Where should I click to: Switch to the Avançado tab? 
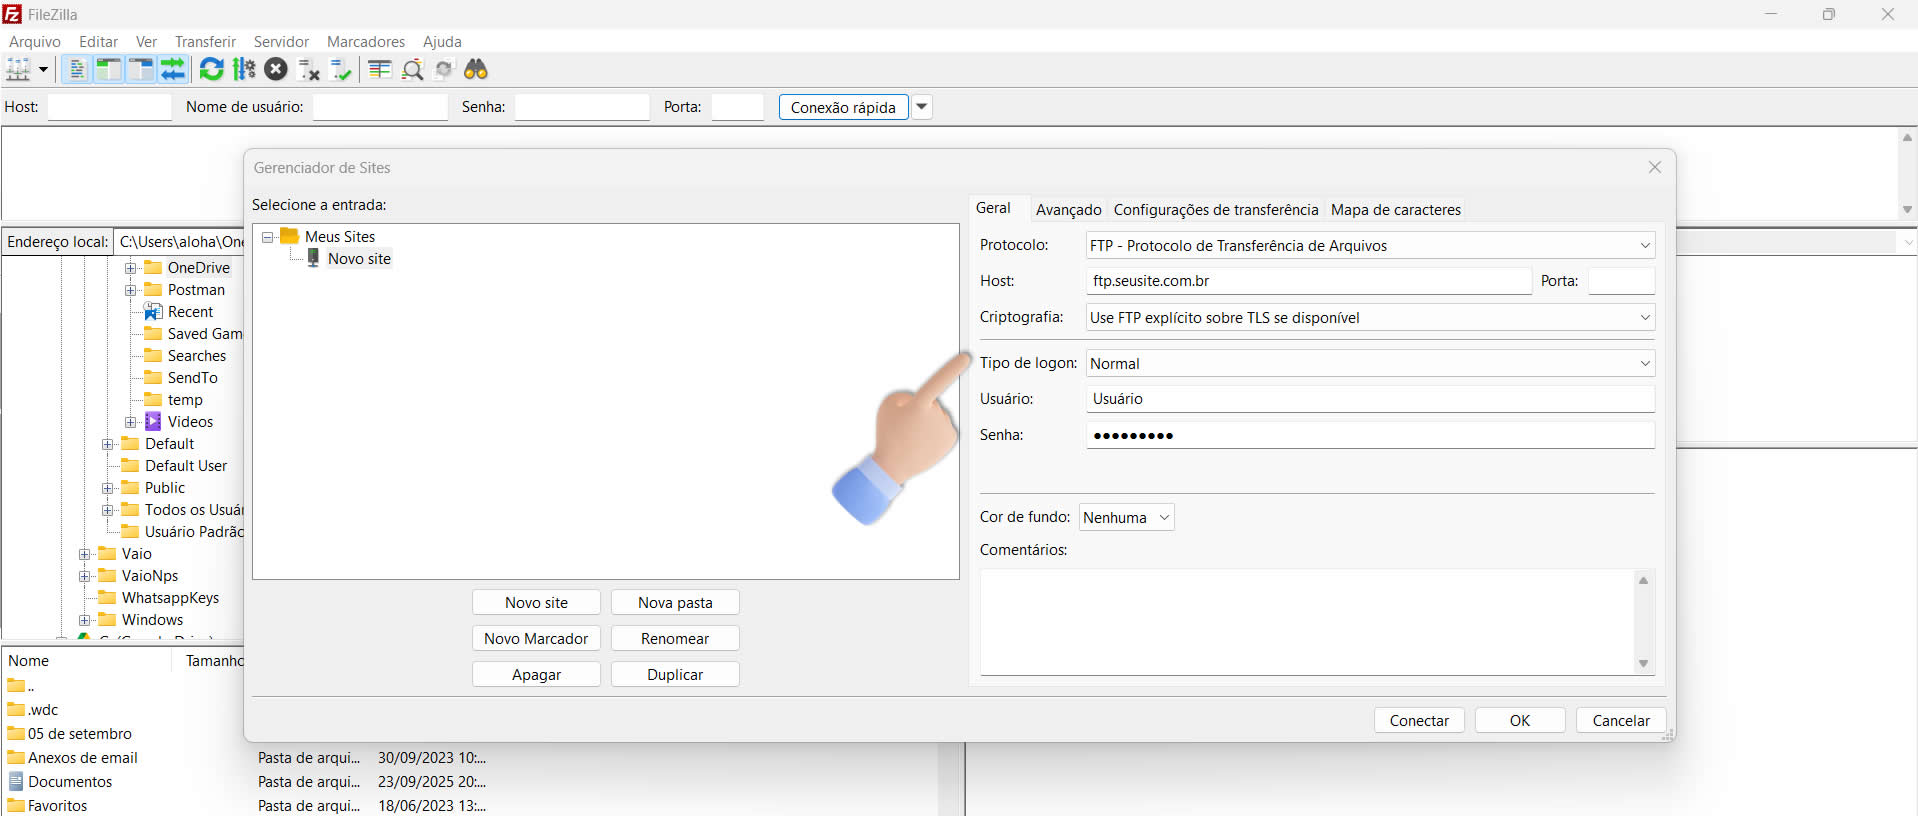click(1068, 210)
